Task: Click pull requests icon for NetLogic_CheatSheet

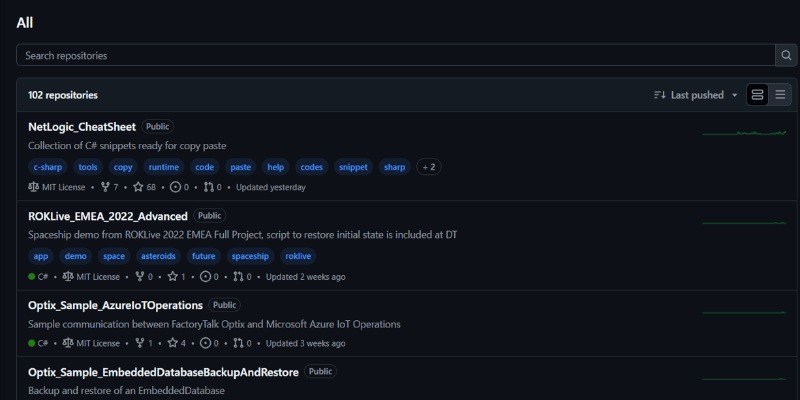Action: [x=209, y=187]
